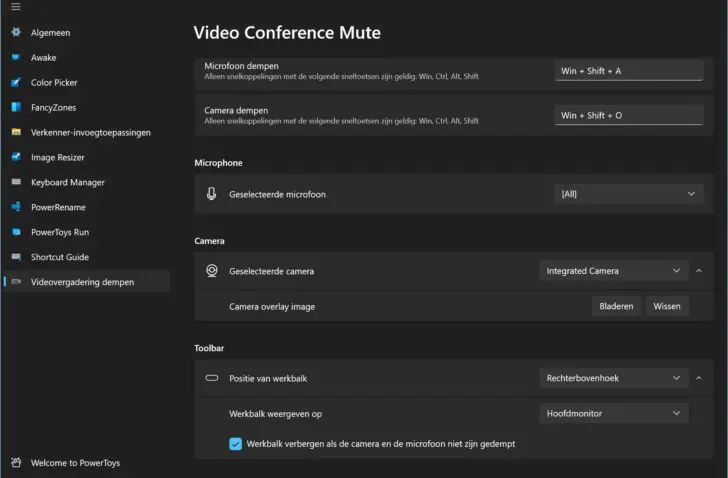Screen dimensions: 728x478
Task: Click the Keyboard Manager icon
Action: tap(16, 182)
